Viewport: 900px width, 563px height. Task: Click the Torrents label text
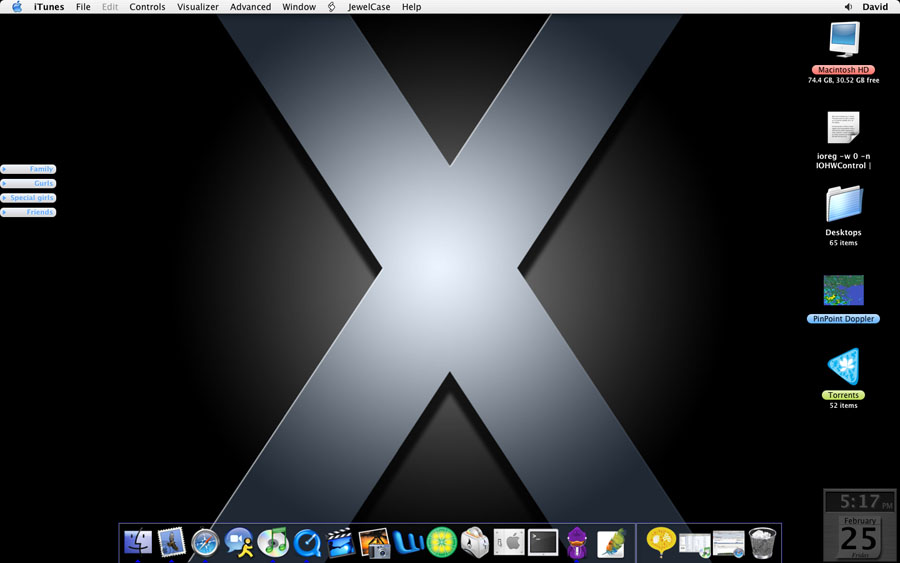(843, 395)
